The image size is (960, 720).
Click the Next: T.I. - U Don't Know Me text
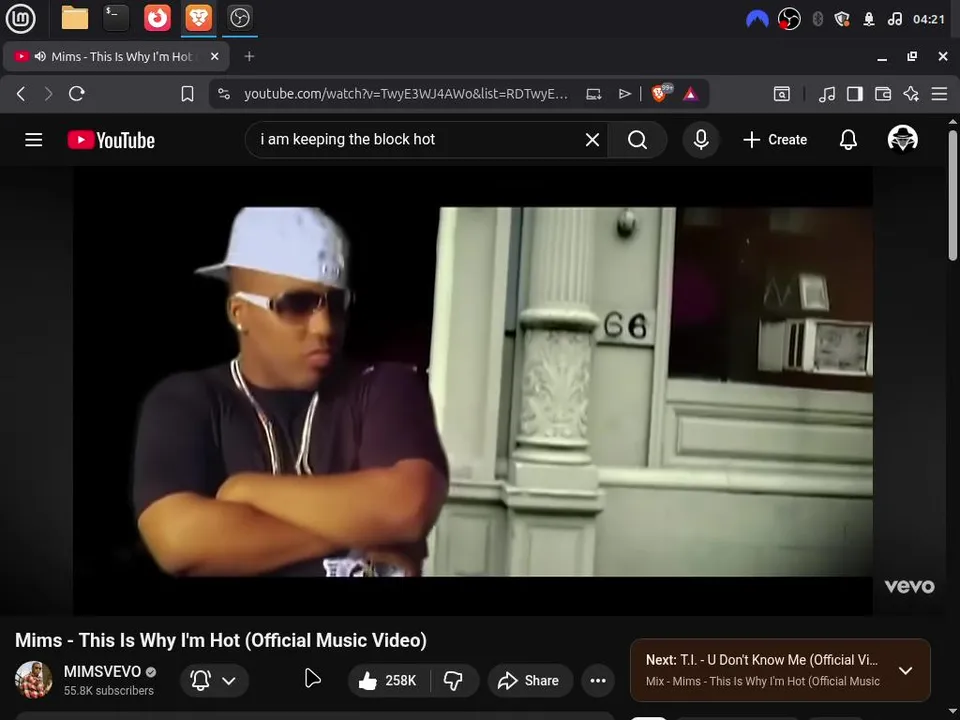762,660
